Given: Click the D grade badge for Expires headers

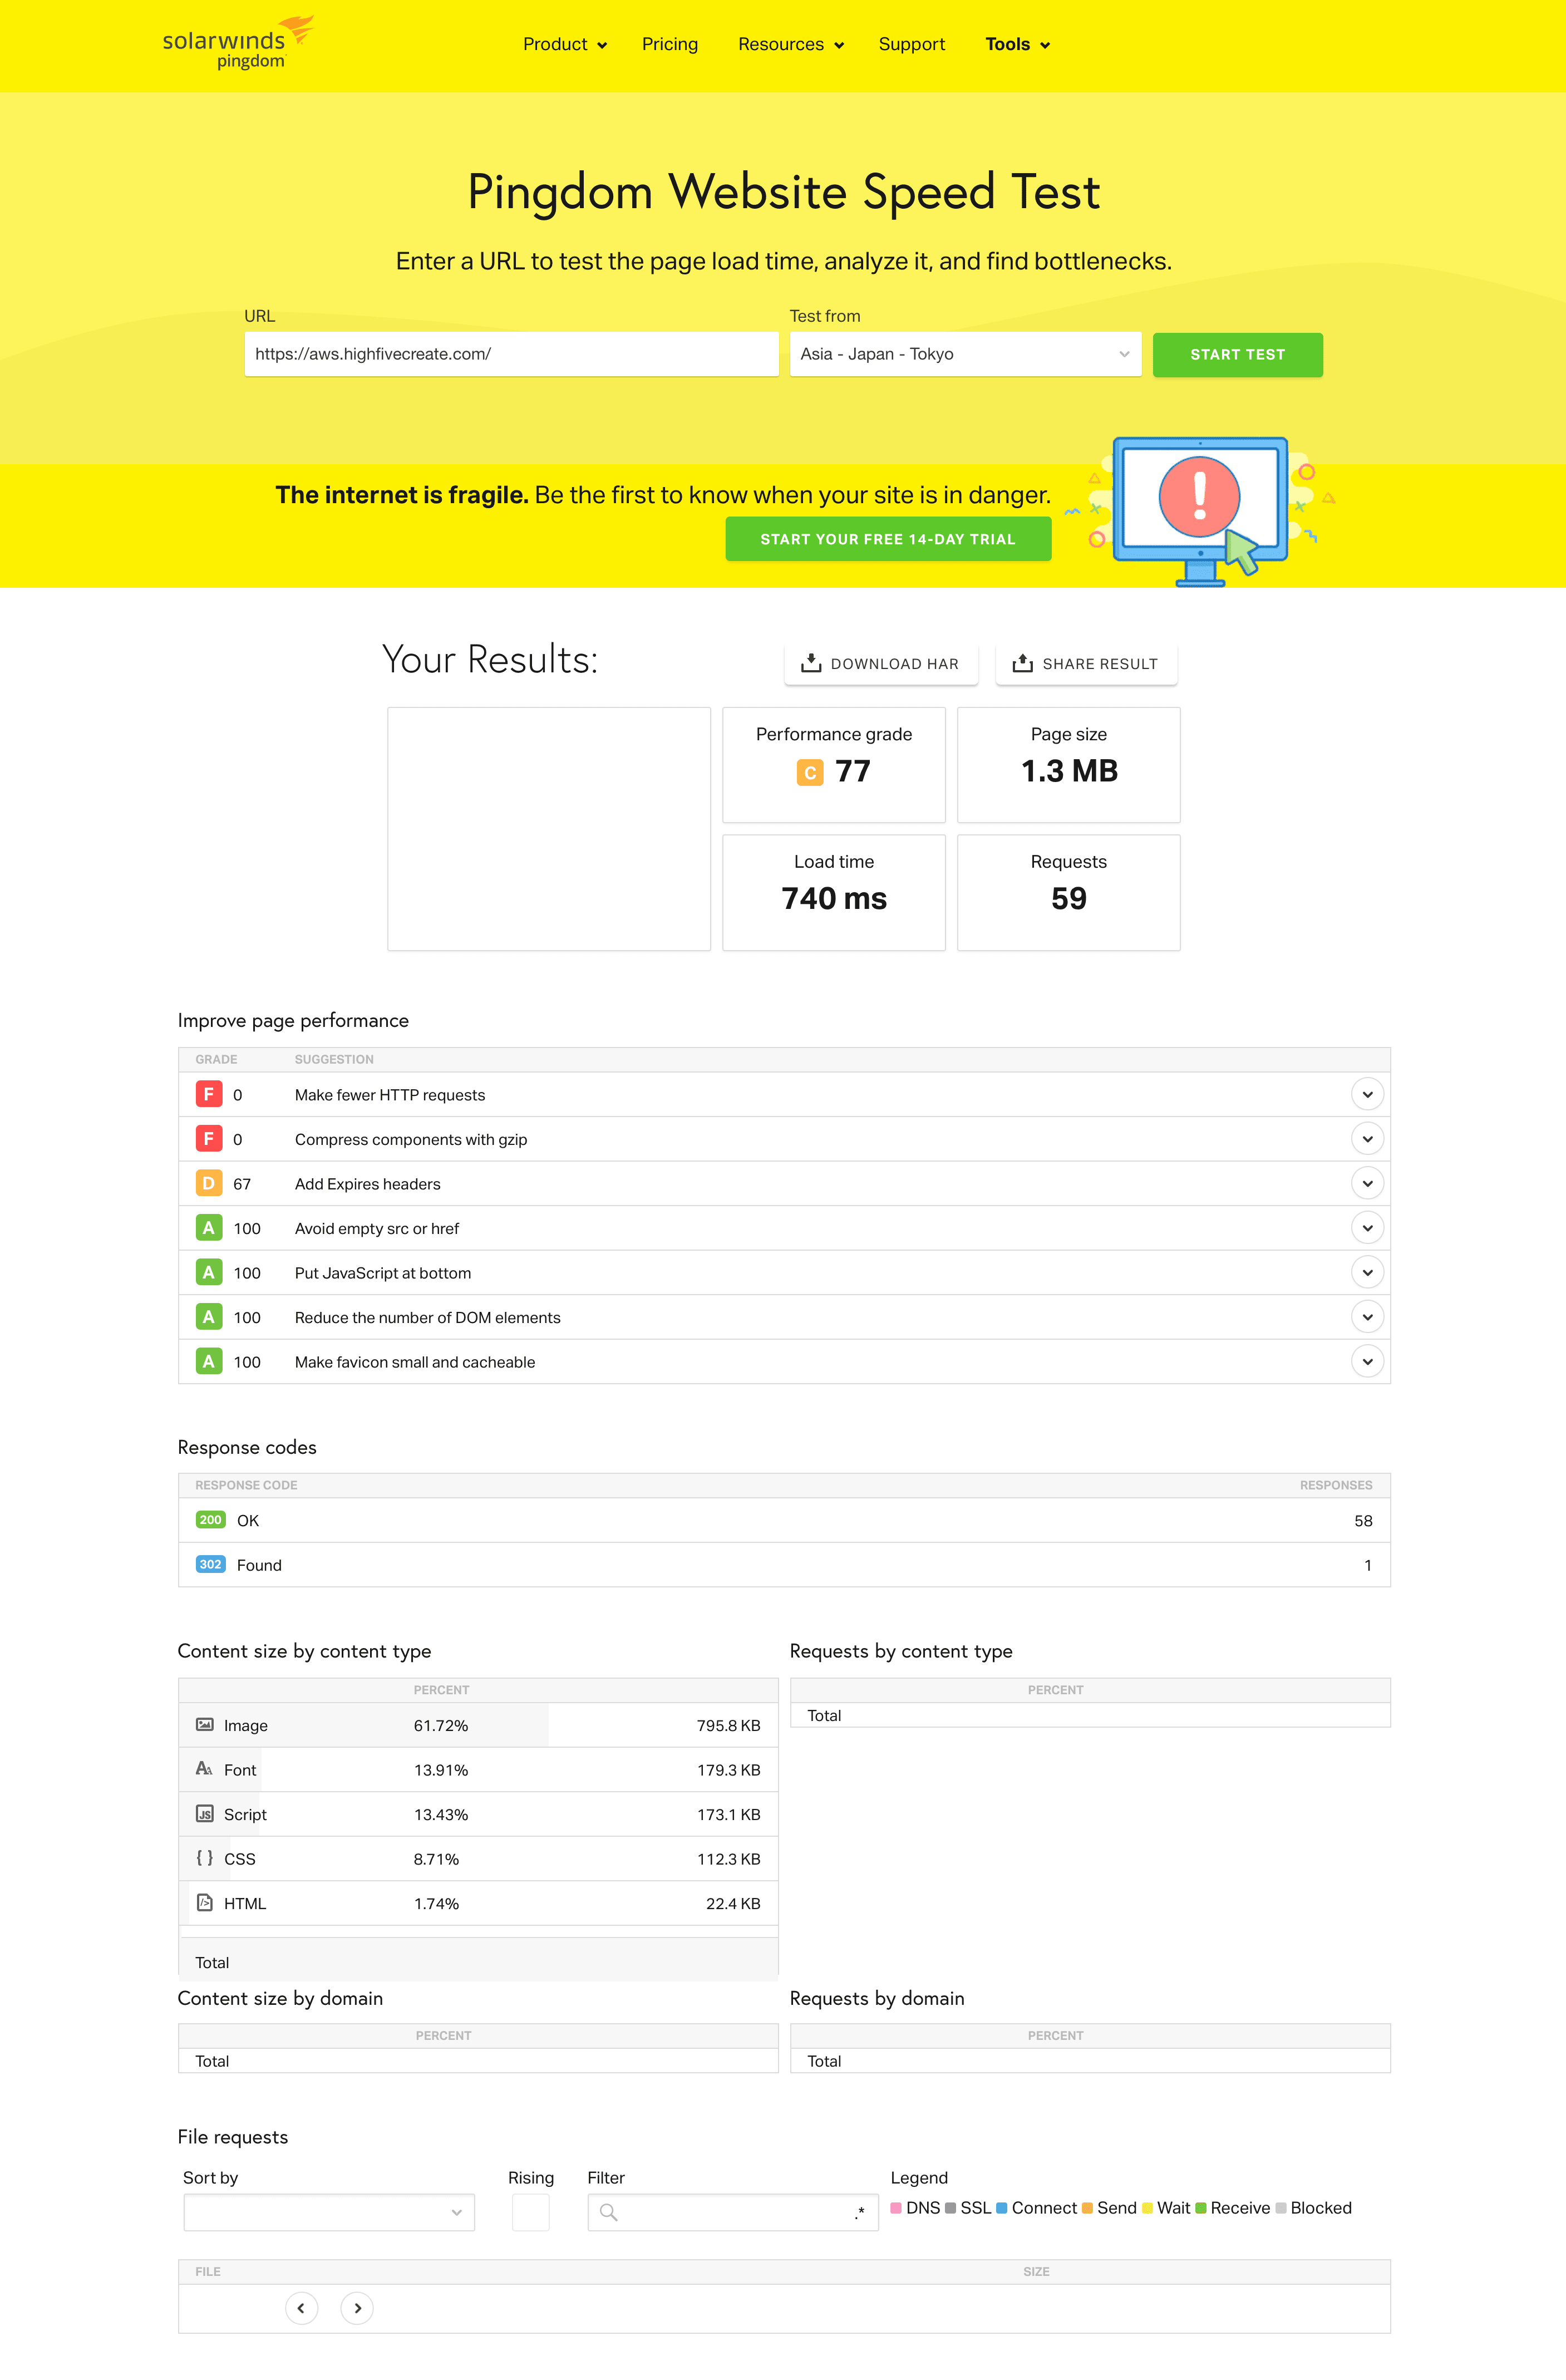Looking at the screenshot, I should (x=208, y=1183).
